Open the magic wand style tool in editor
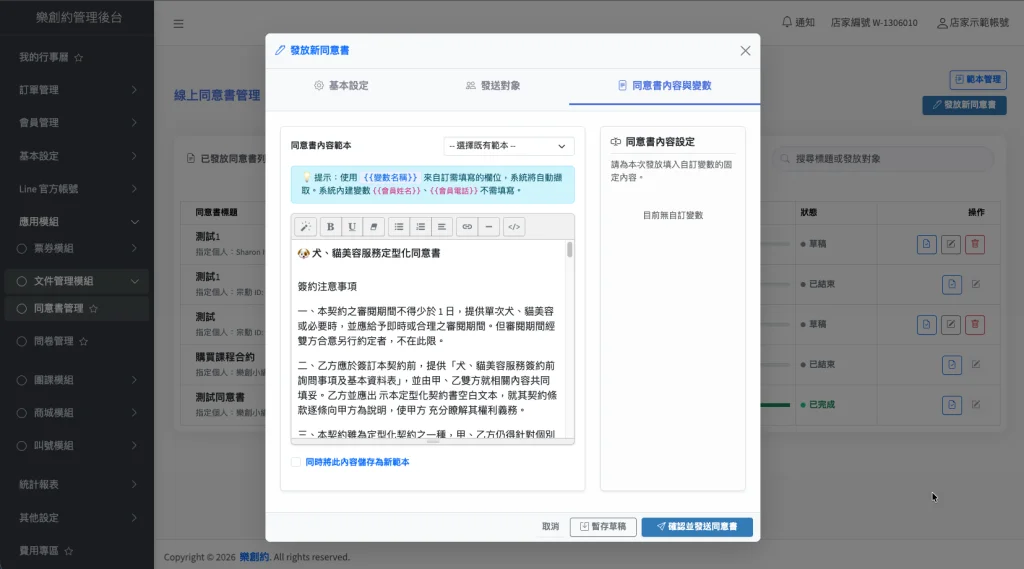 (x=306, y=227)
